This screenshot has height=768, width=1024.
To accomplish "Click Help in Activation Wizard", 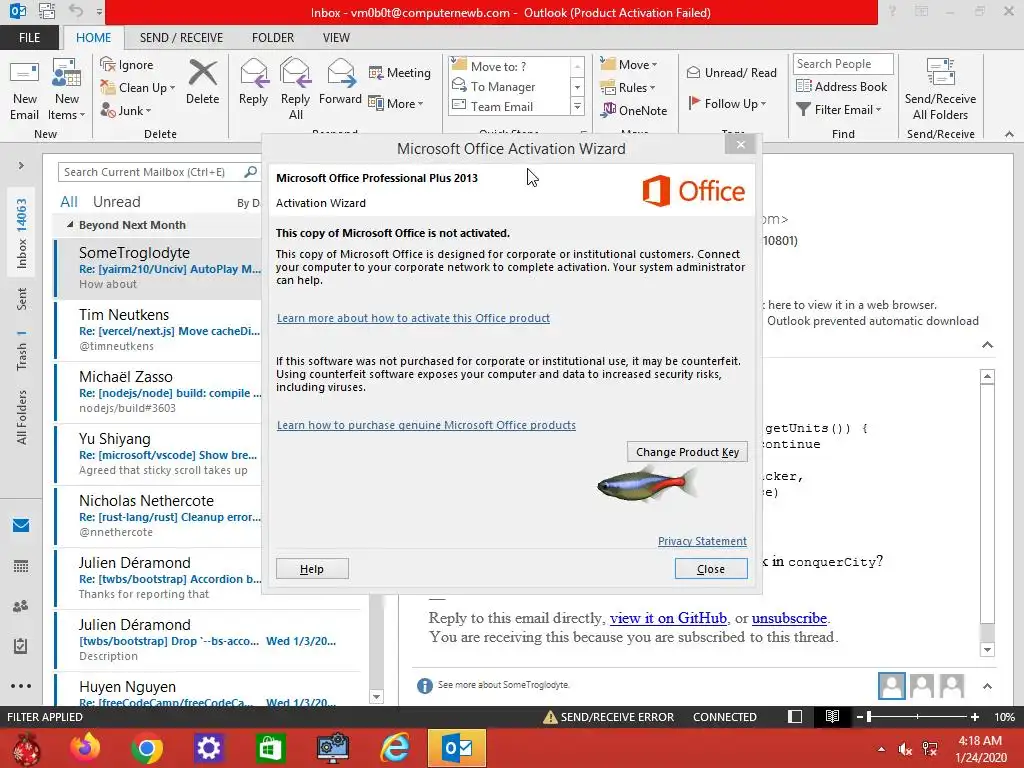I will [x=312, y=569].
